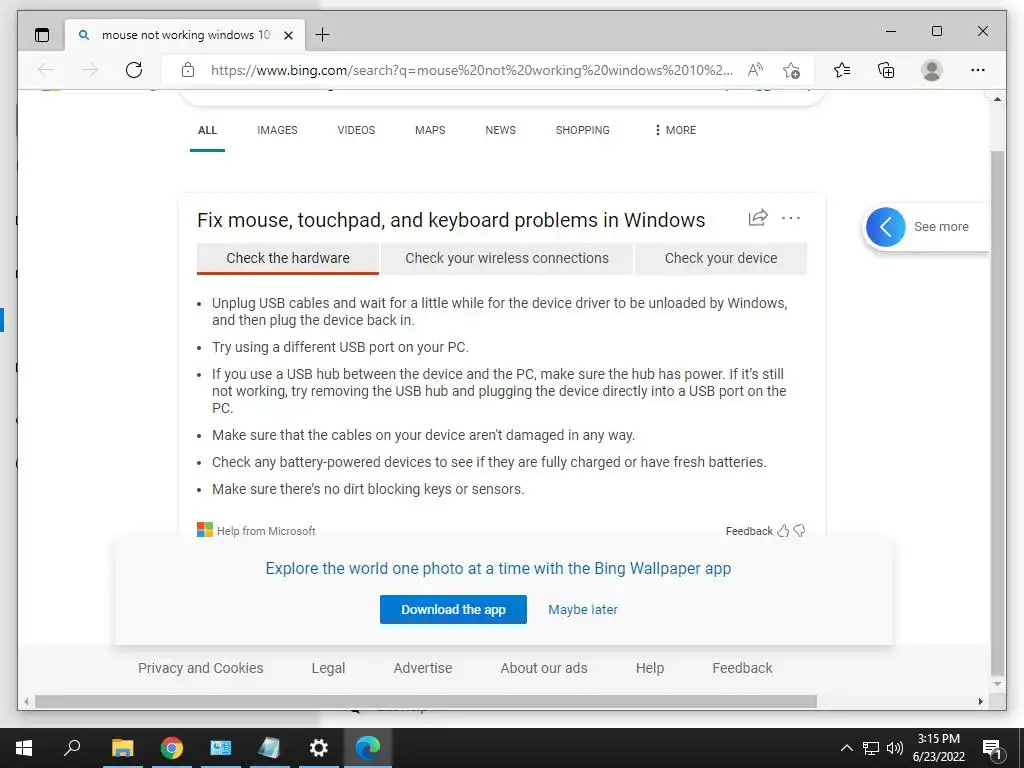Refresh the current page

pos(134,70)
